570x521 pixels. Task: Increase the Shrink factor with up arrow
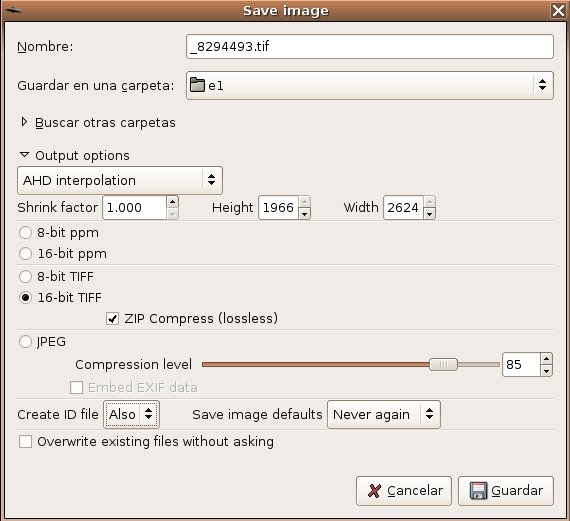pos(173,201)
